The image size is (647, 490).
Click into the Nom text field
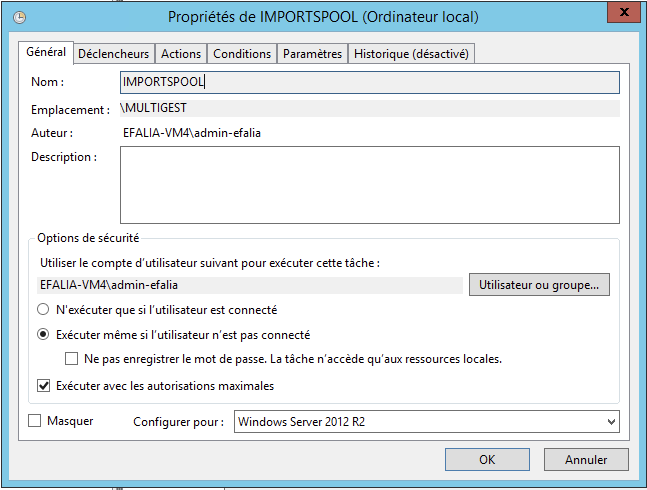tap(369, 83)
